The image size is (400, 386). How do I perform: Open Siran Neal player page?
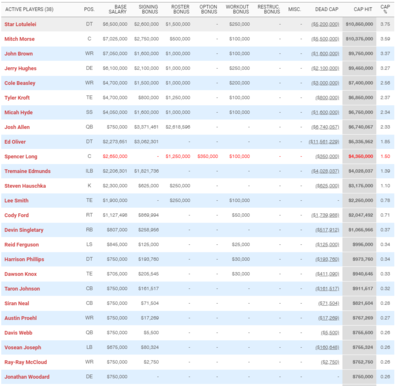pyautogui.click(x=17, y=303)
